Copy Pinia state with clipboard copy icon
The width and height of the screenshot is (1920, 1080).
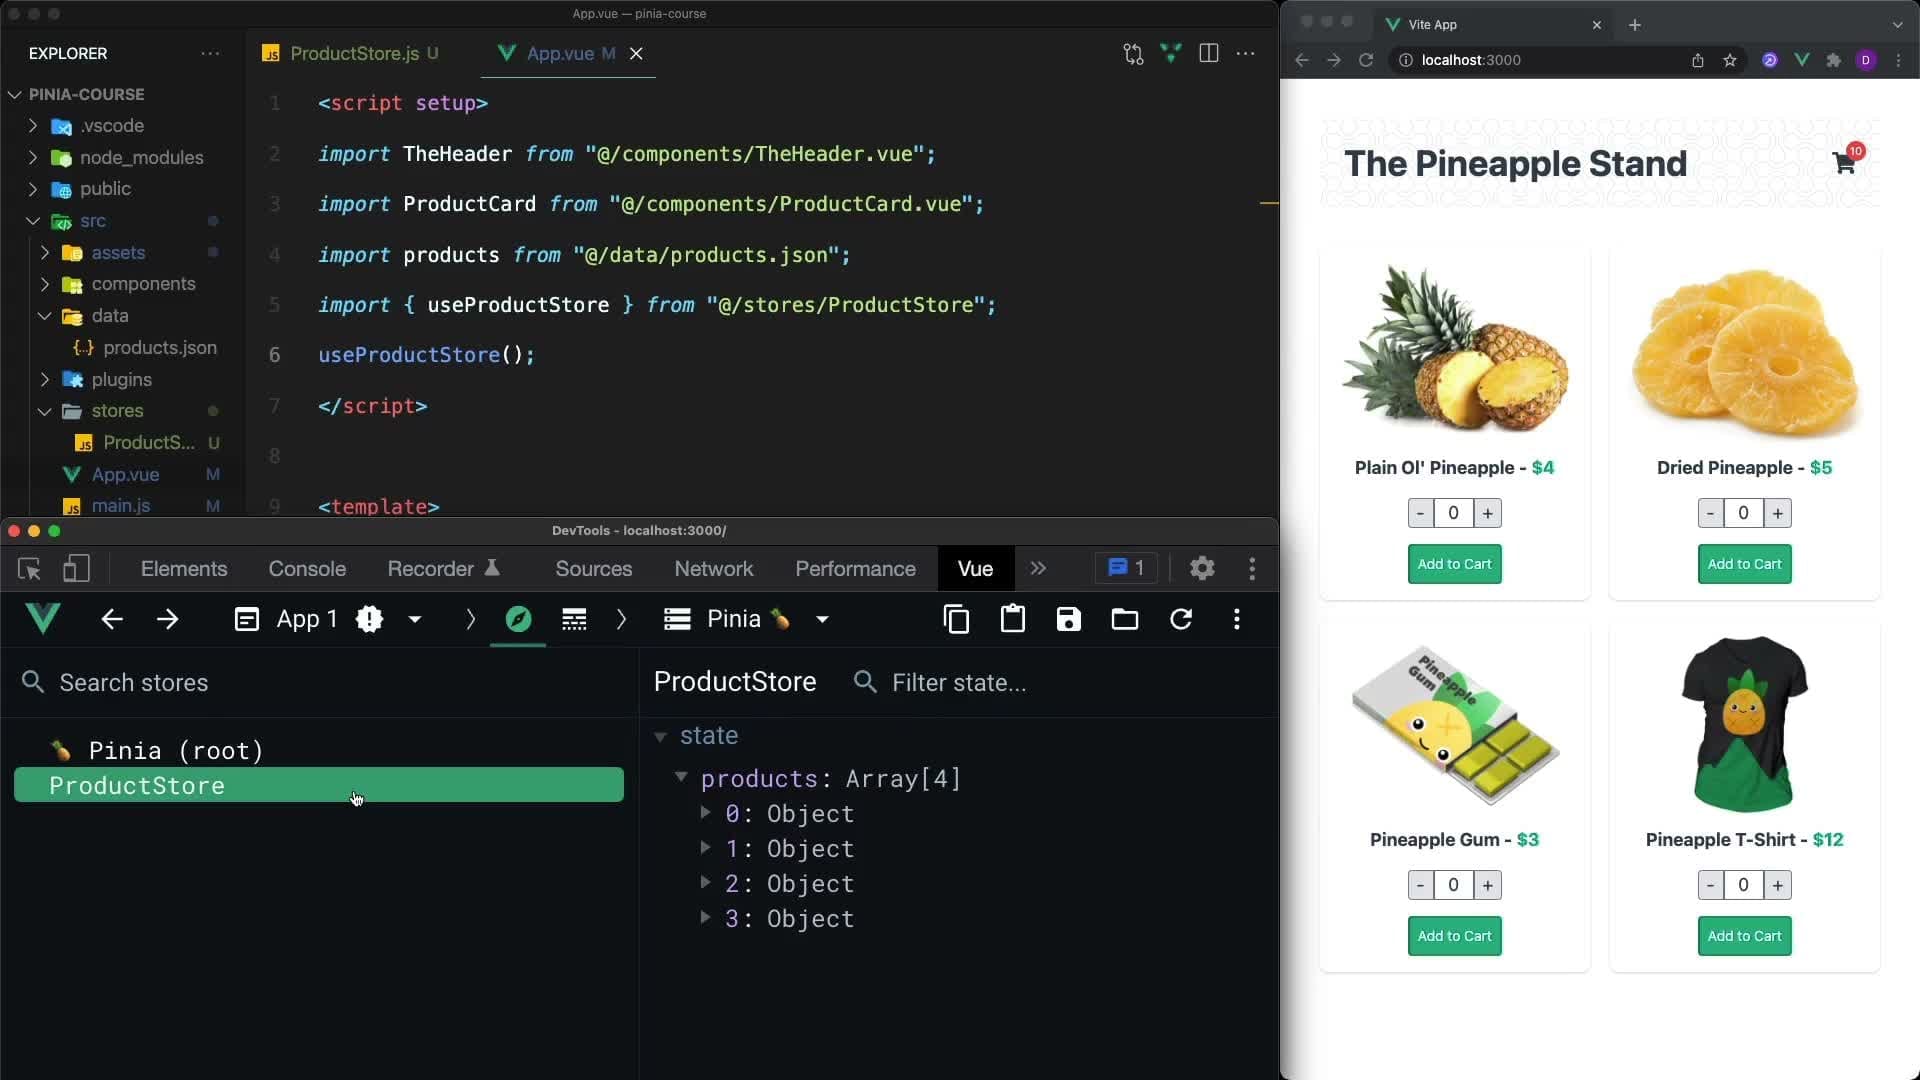(956, 619)
